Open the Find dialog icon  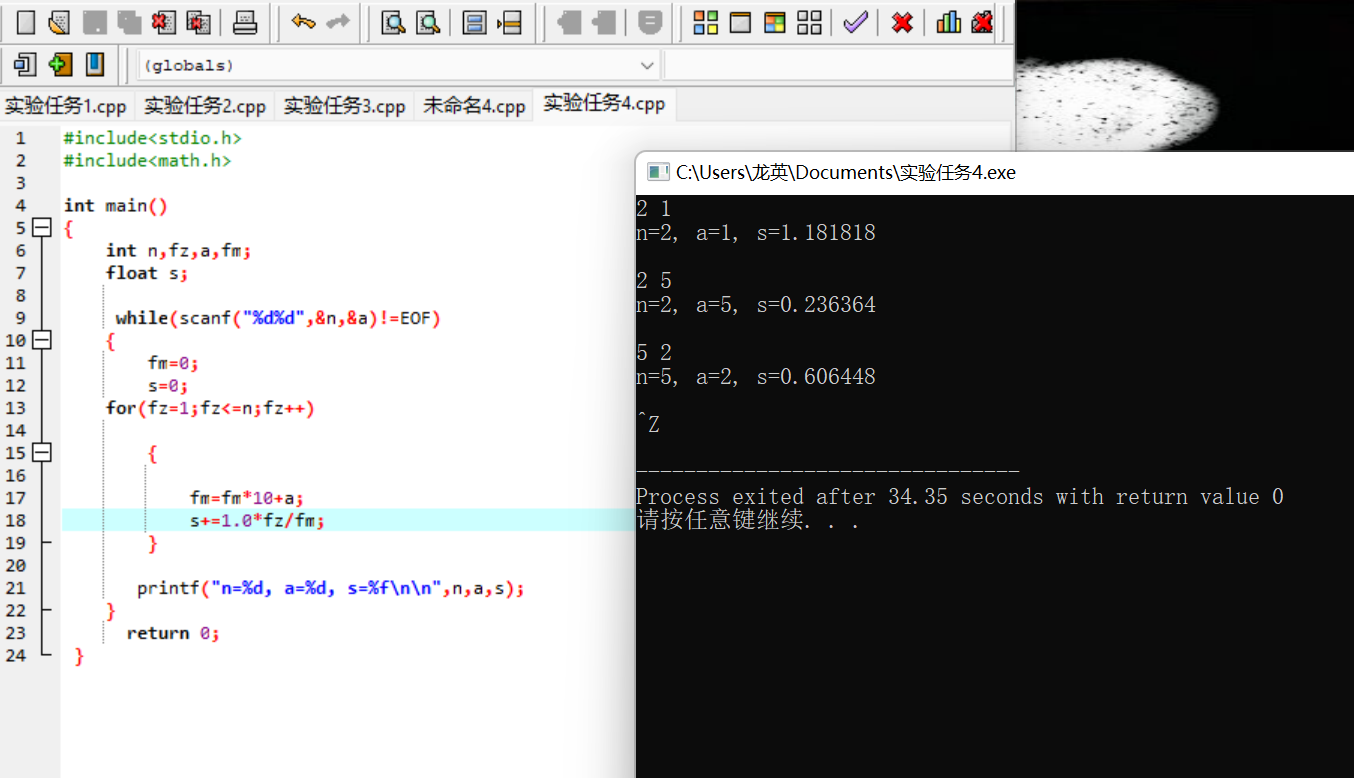(394, 22)
